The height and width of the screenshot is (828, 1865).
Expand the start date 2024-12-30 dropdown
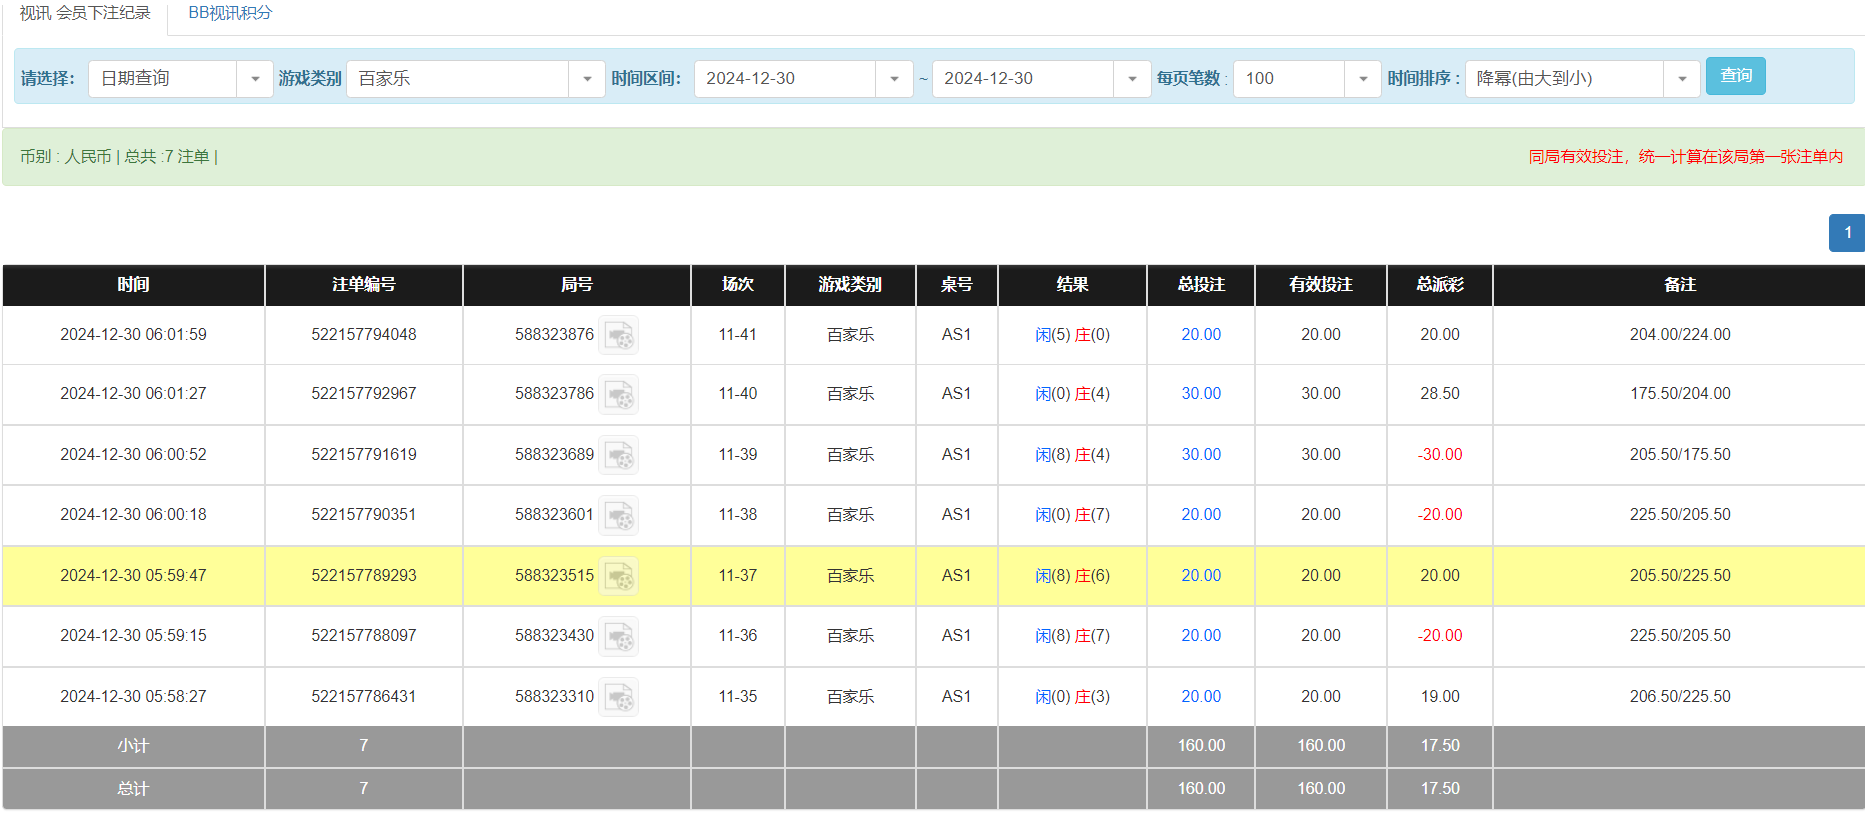coord(894,79)
